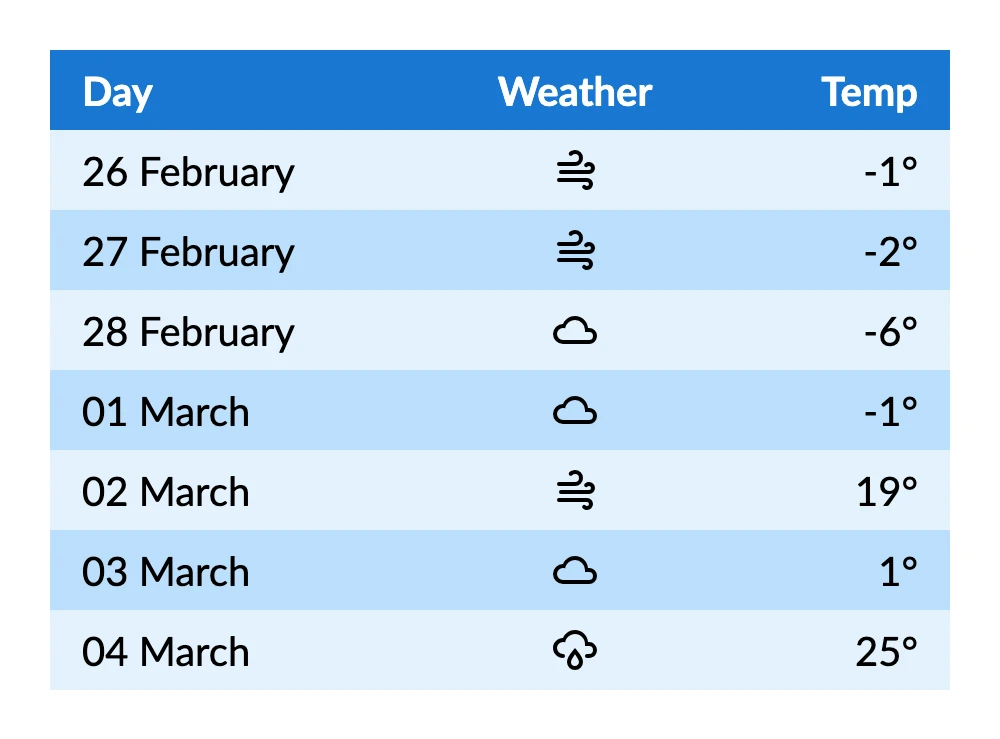Image resolution: width=1000 pixels, height=739 pixels.
Task: Click the Weather column header
Action: tap(575, 92)
